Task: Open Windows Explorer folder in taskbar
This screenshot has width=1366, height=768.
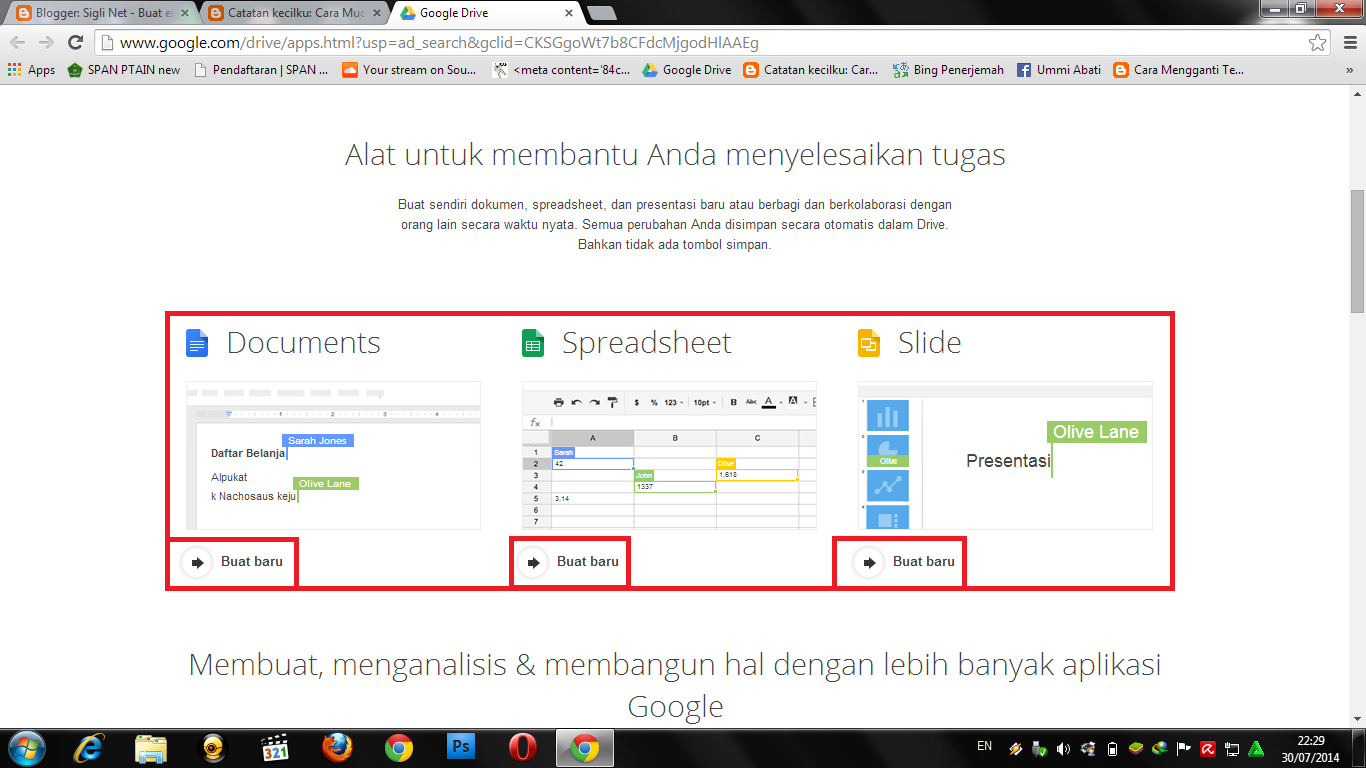Action: click(151, 748)
